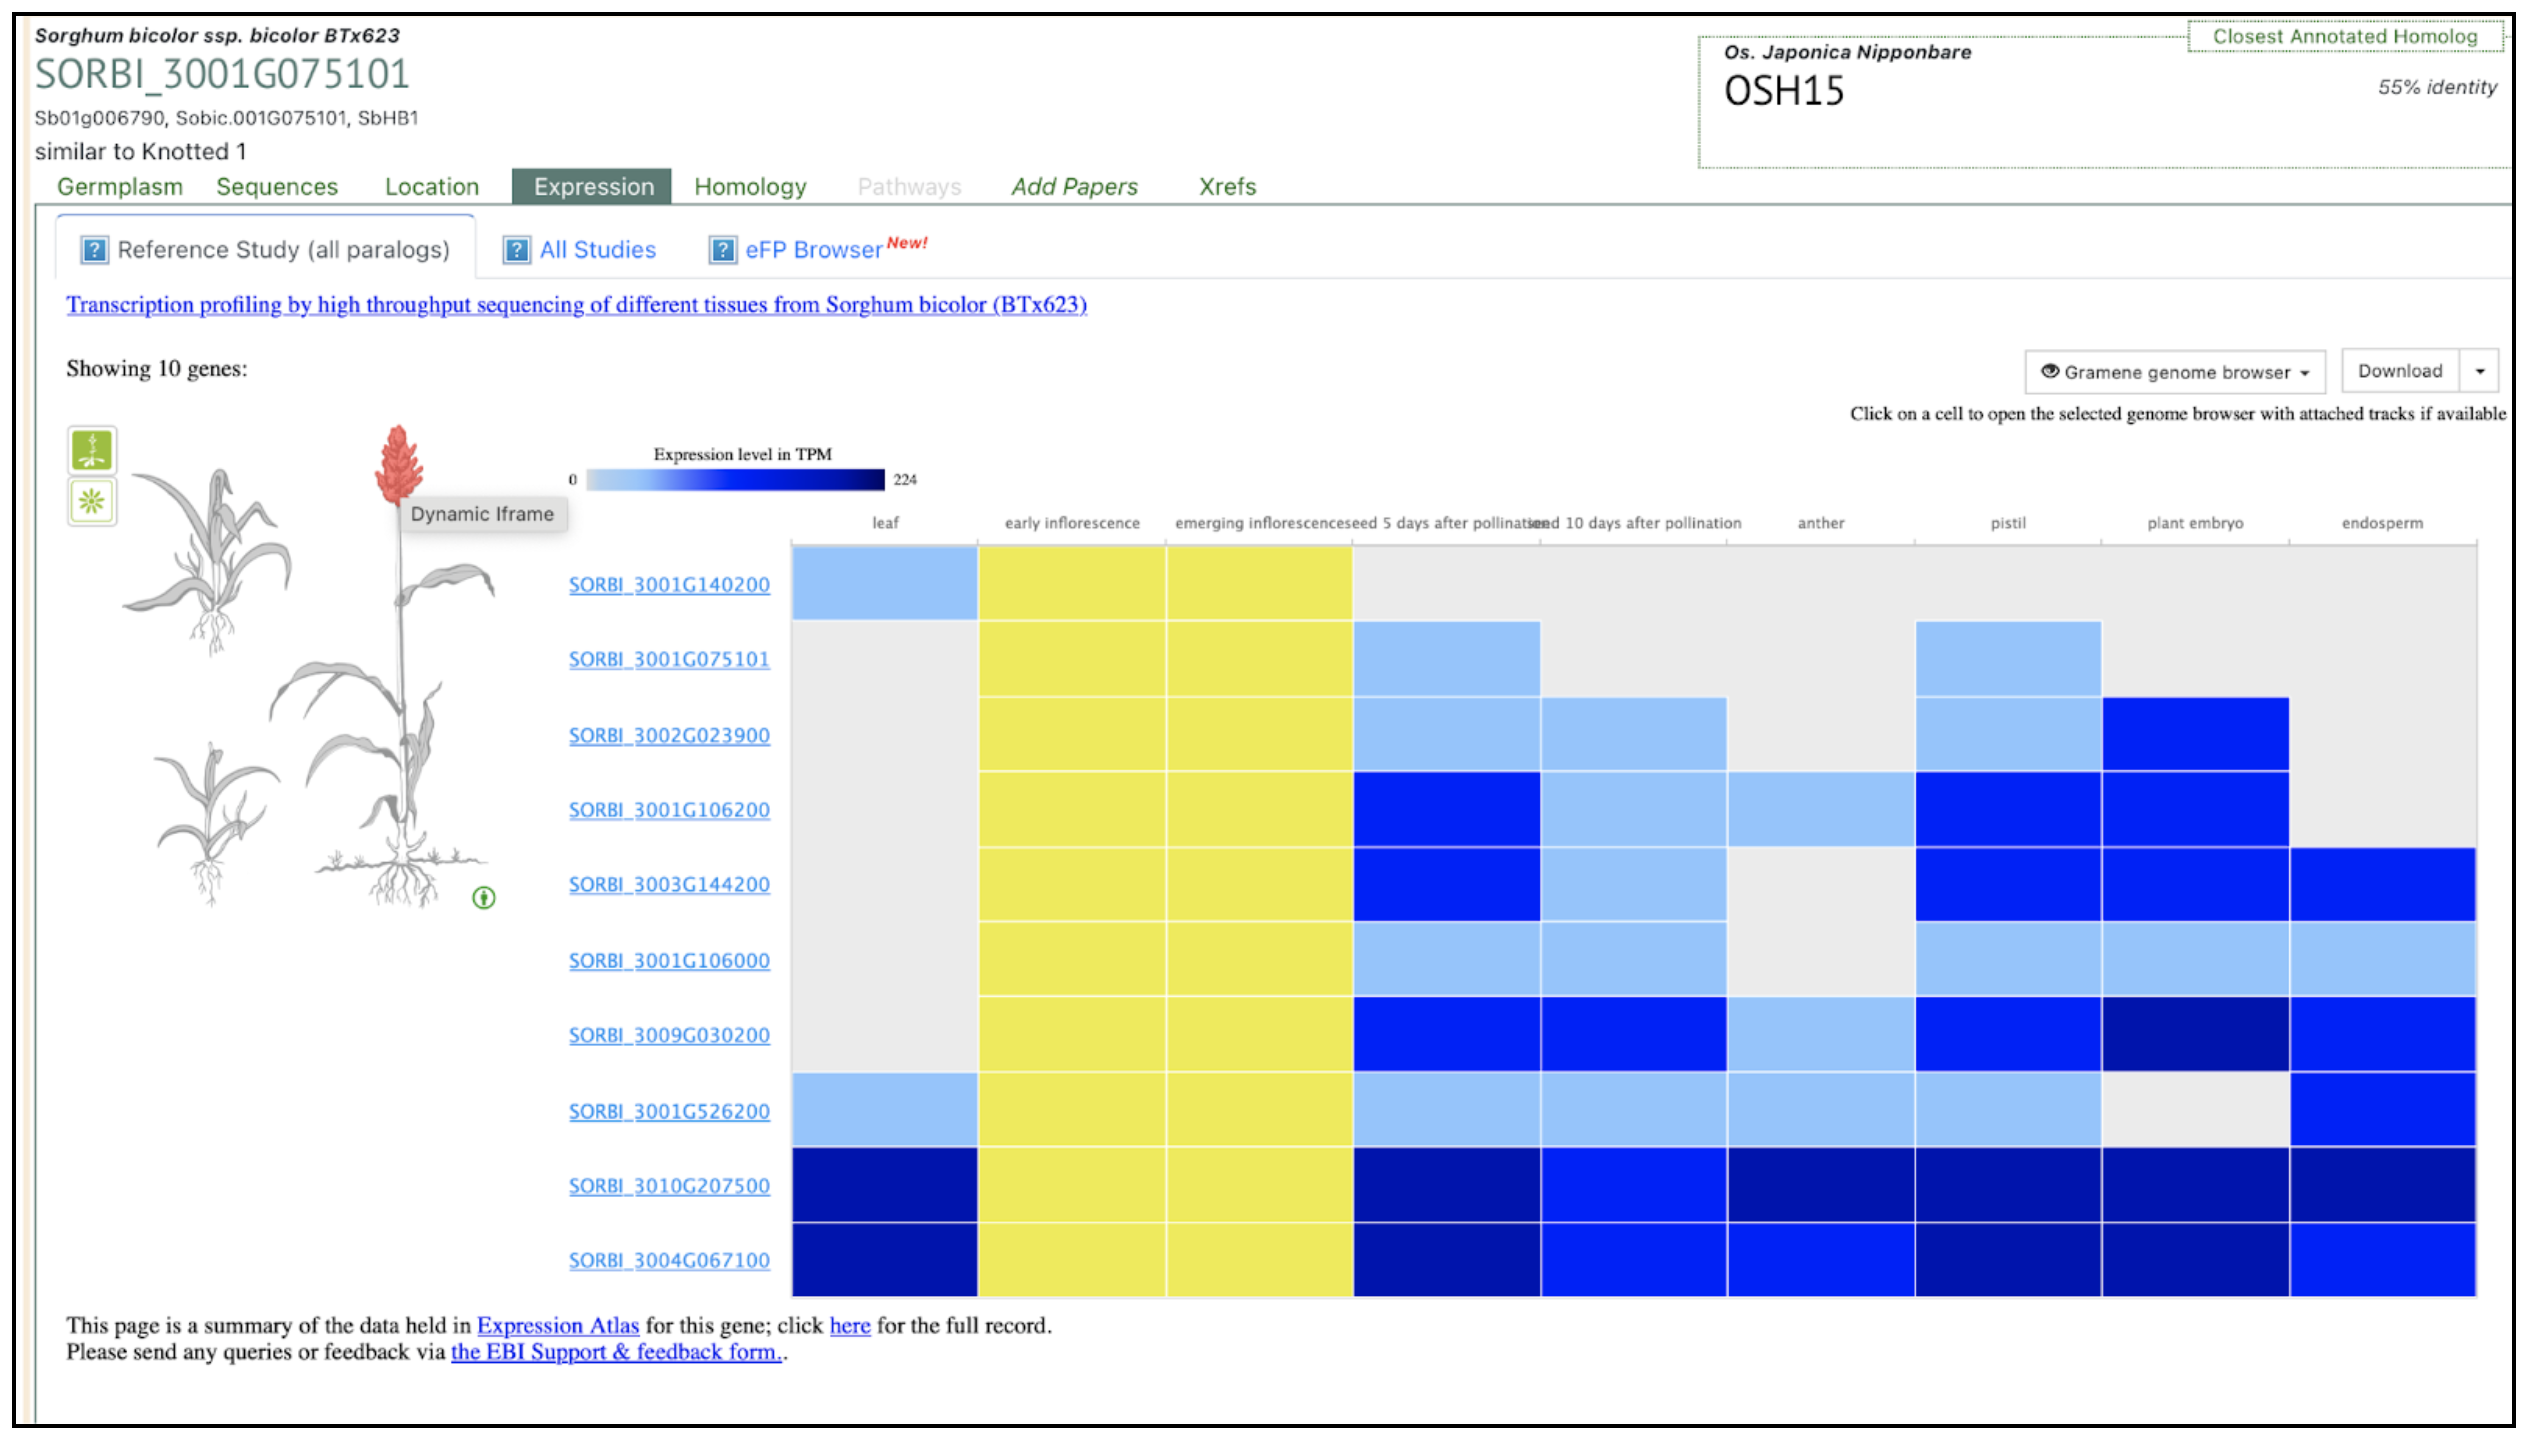The height and width of the screenshot is (1442, 2538).
Task: Open gene link SORBI_3009G030200
Action: [669, 1036]
